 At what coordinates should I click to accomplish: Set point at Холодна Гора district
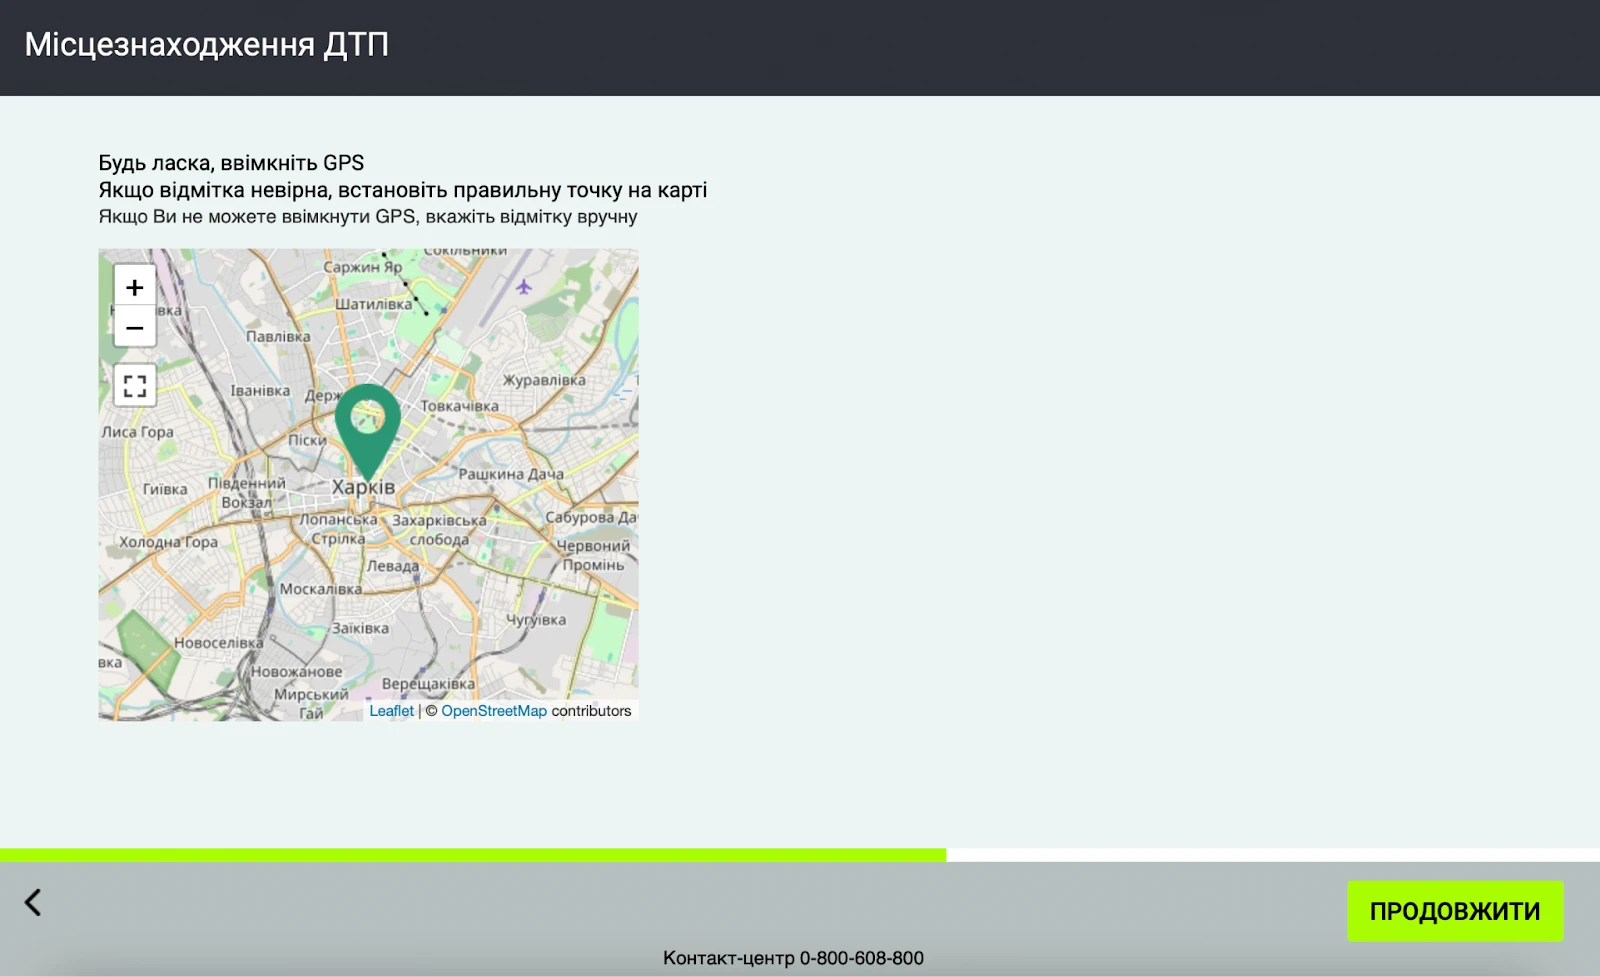[168, 542]
